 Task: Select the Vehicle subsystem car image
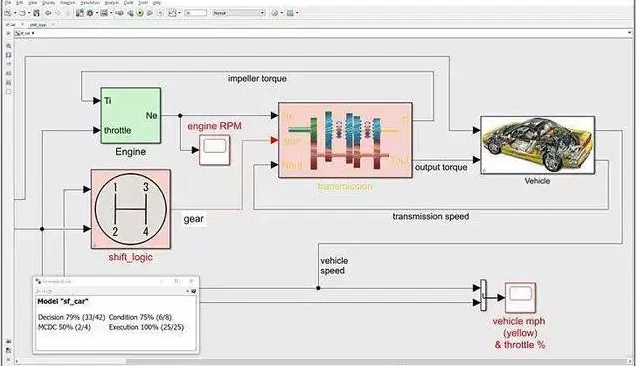[x=537, y=145]
